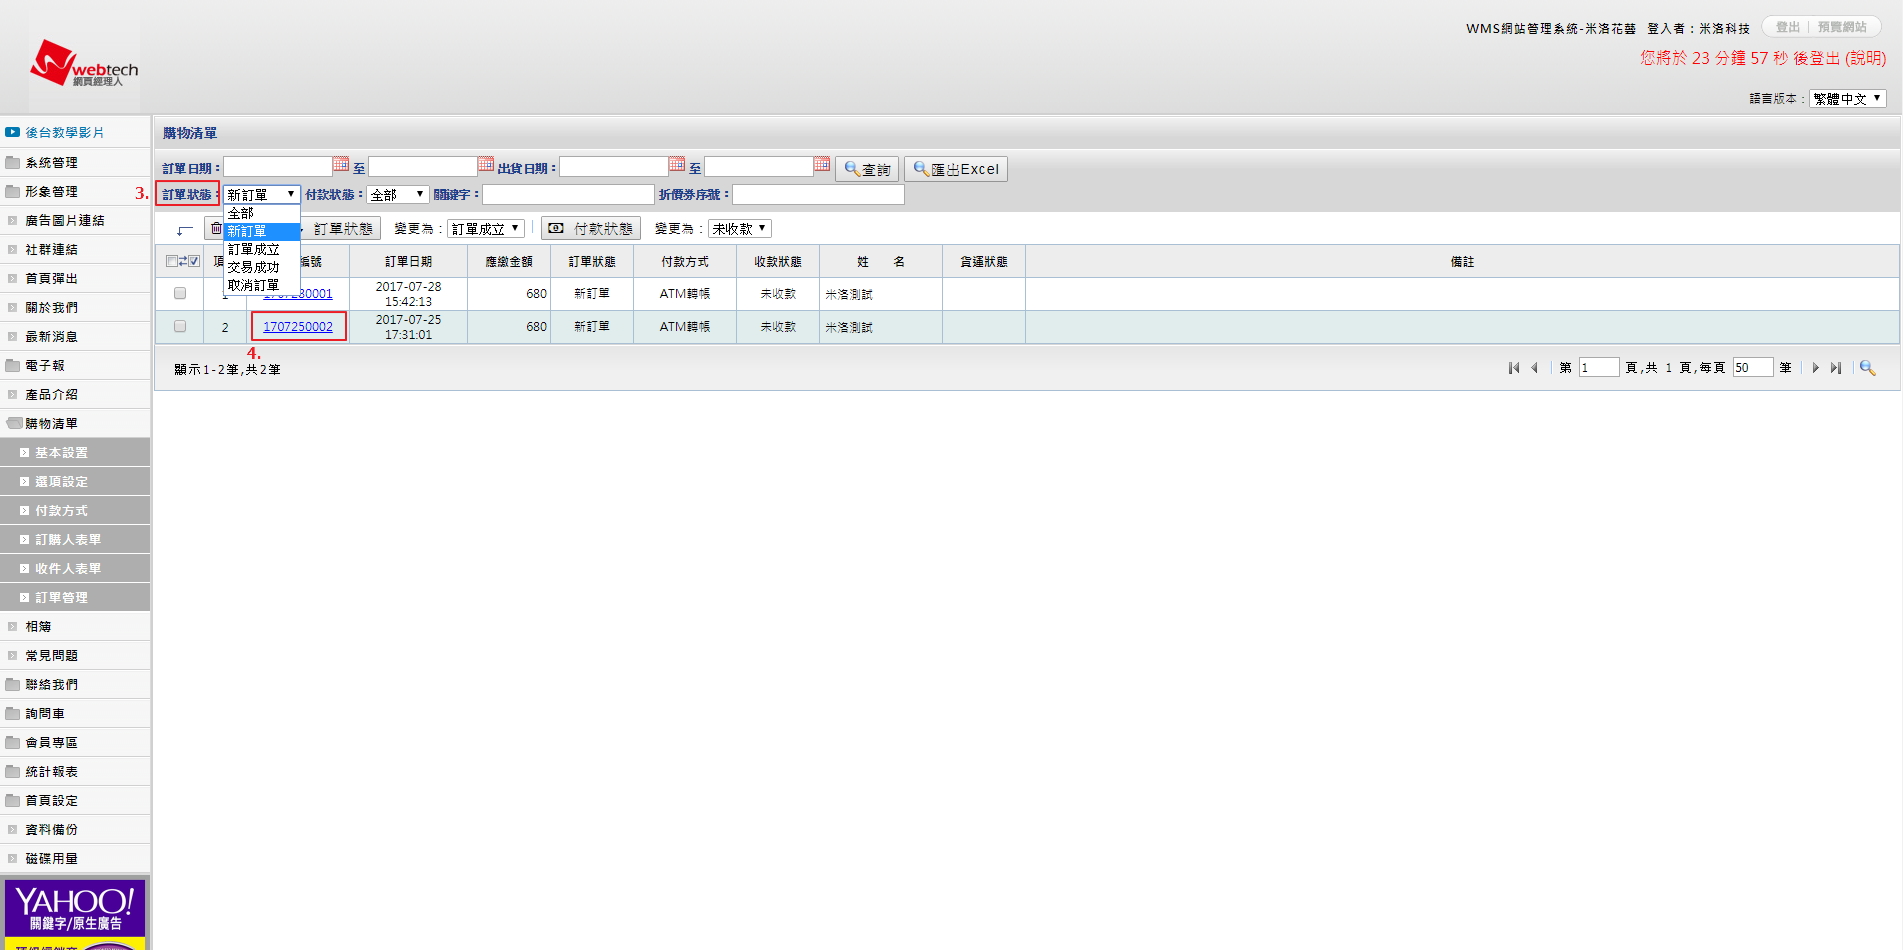Go to the next page arrow
Viewport: 1903px width, 950px height.
coord(1815,368)
